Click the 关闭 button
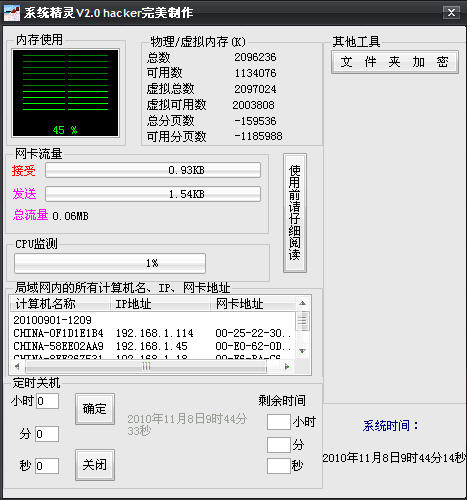This screenshot has width=467, height=500. [95, 465]
